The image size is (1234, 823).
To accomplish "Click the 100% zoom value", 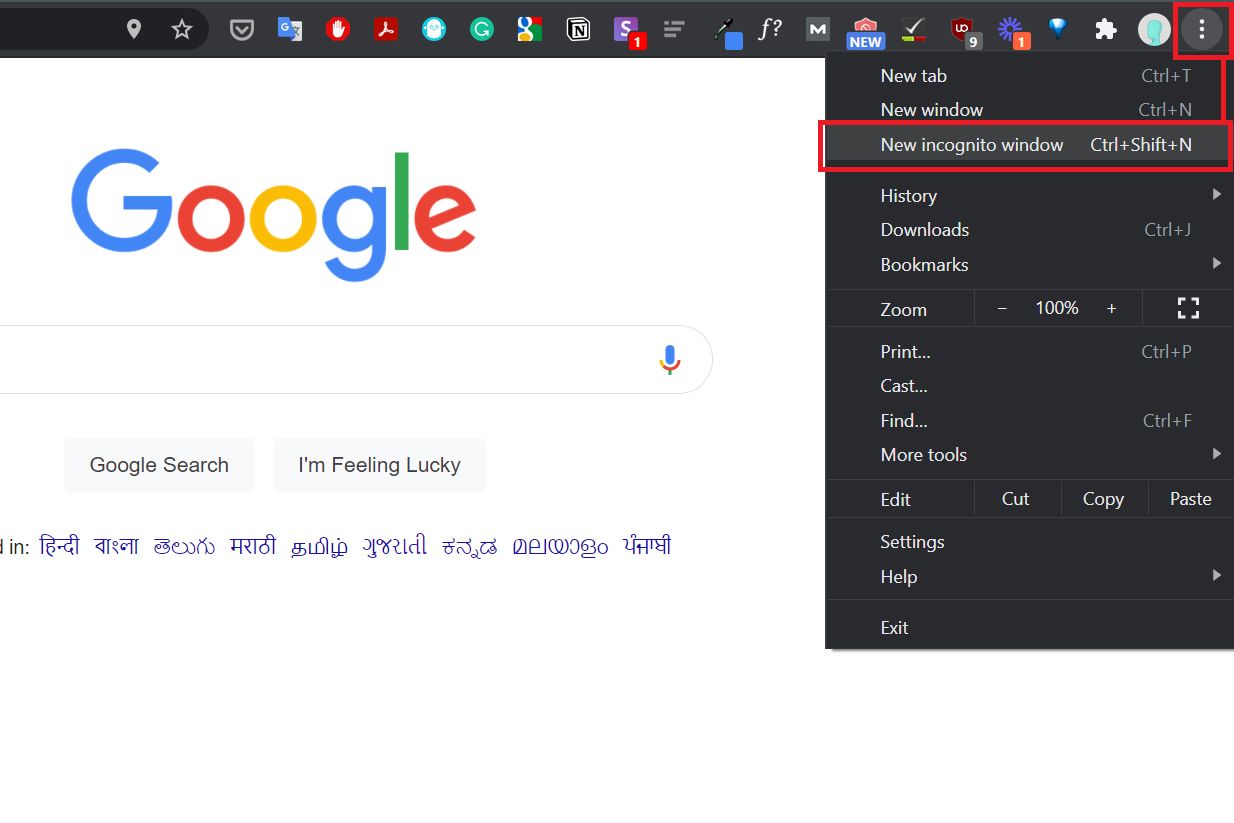I will pyautogui.click(x=1057, y=308).
